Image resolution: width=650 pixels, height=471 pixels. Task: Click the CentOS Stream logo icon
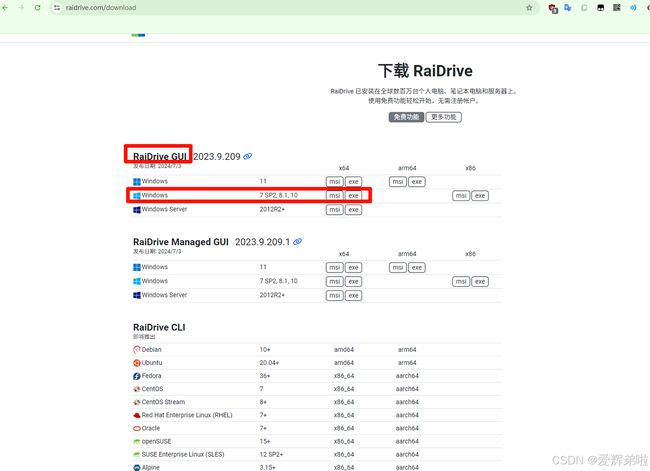coord(137,402)
